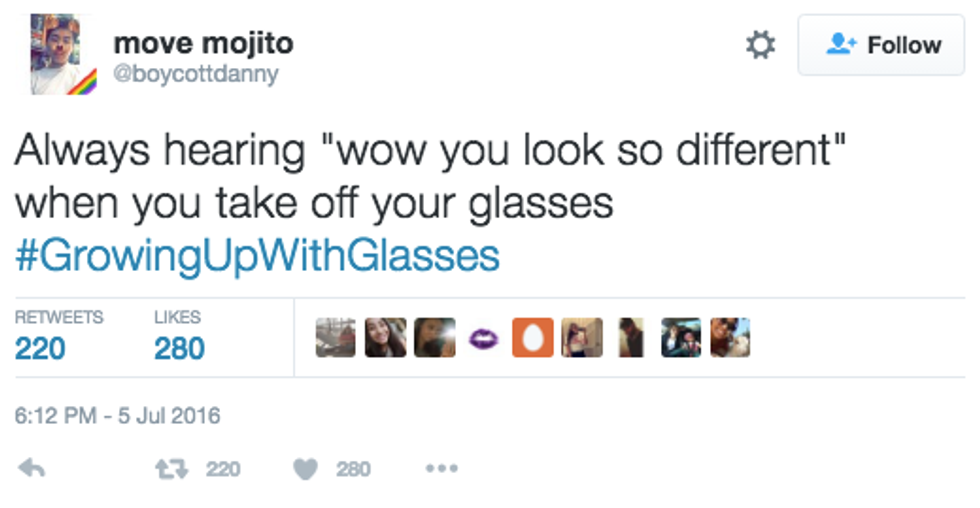Click the liker avatar right of the egg
Screen dimensions: 980x508
(x=581, y=338)
